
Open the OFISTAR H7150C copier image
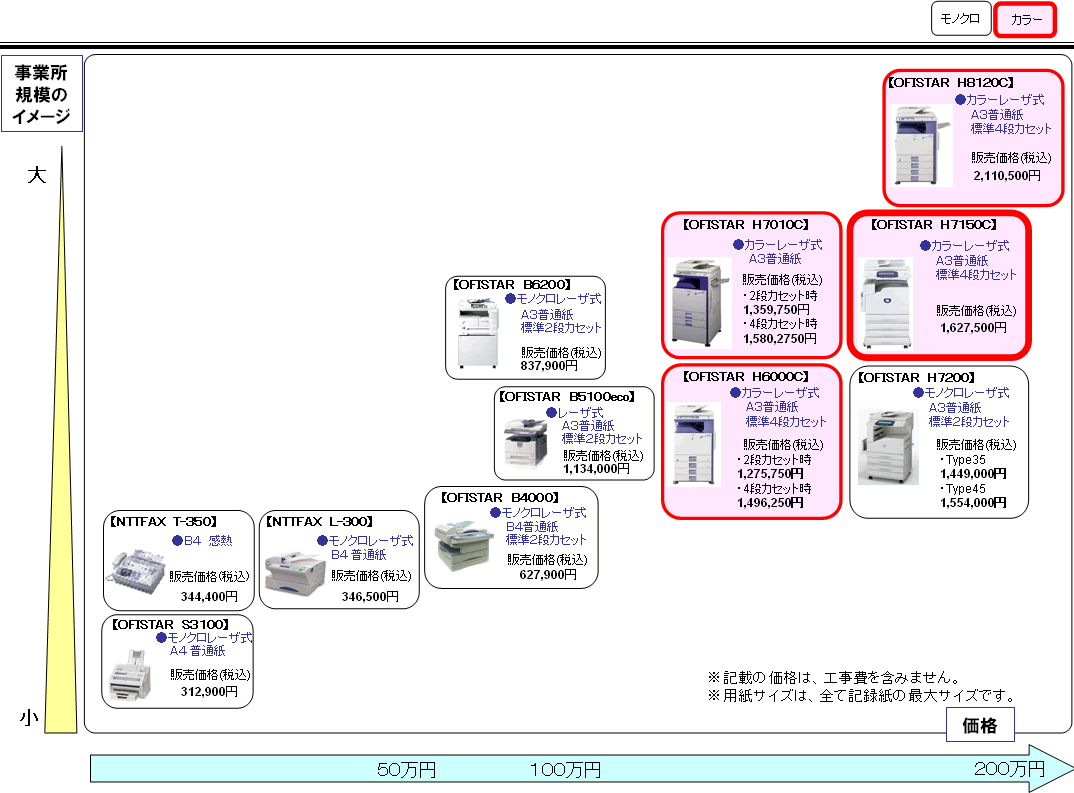click(x=886, y=303)
